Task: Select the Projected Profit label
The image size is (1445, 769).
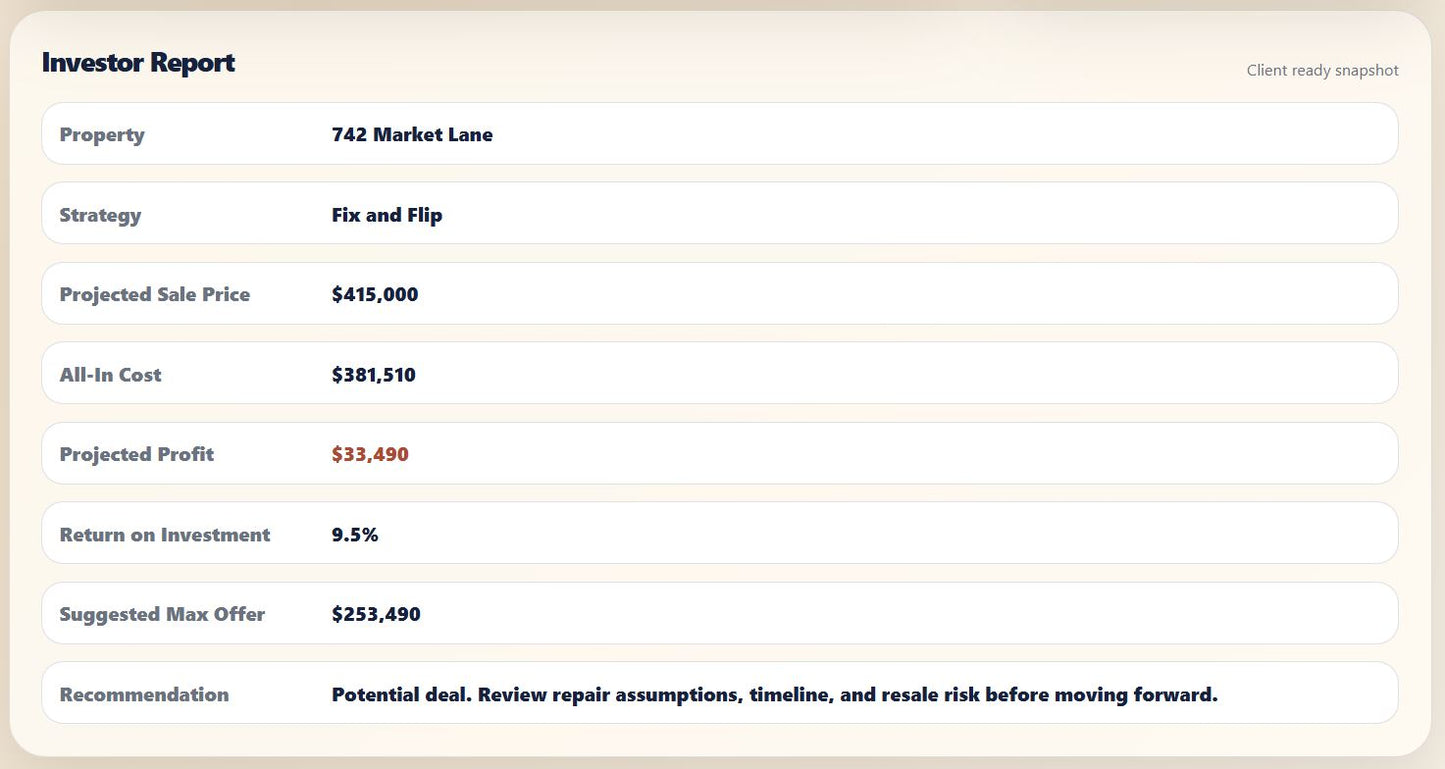Action: (x=137, y=454)
